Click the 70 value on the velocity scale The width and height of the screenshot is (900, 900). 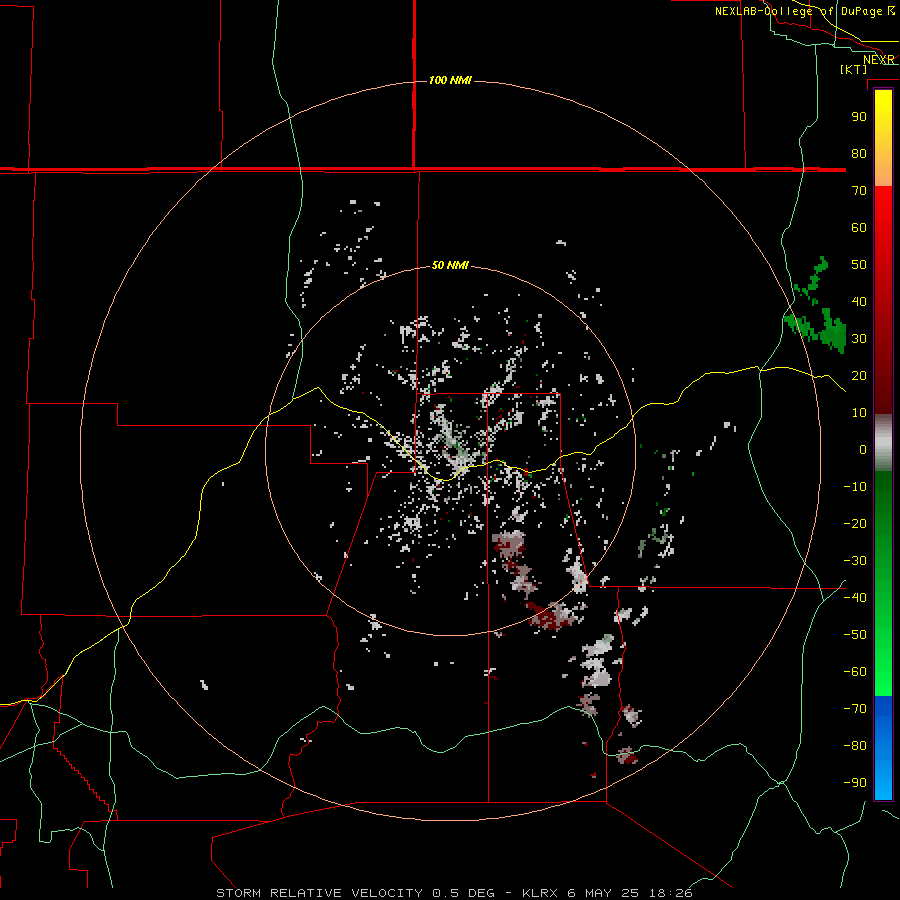(859, 191)
